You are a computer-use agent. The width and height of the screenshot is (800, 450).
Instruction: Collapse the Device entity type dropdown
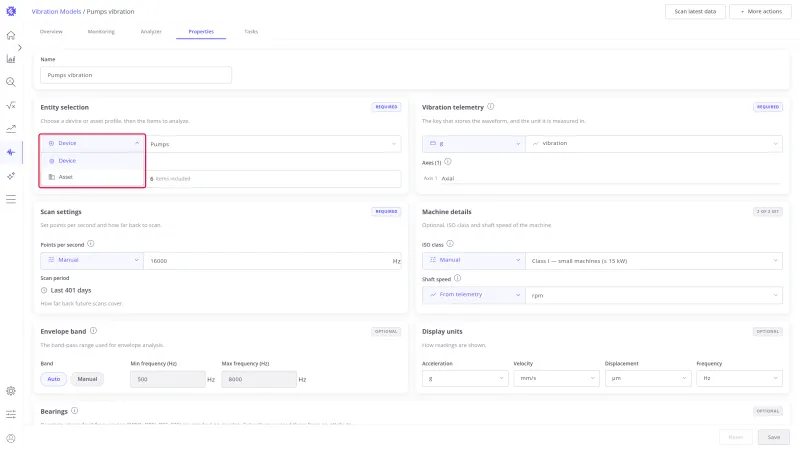coord(93,143)
